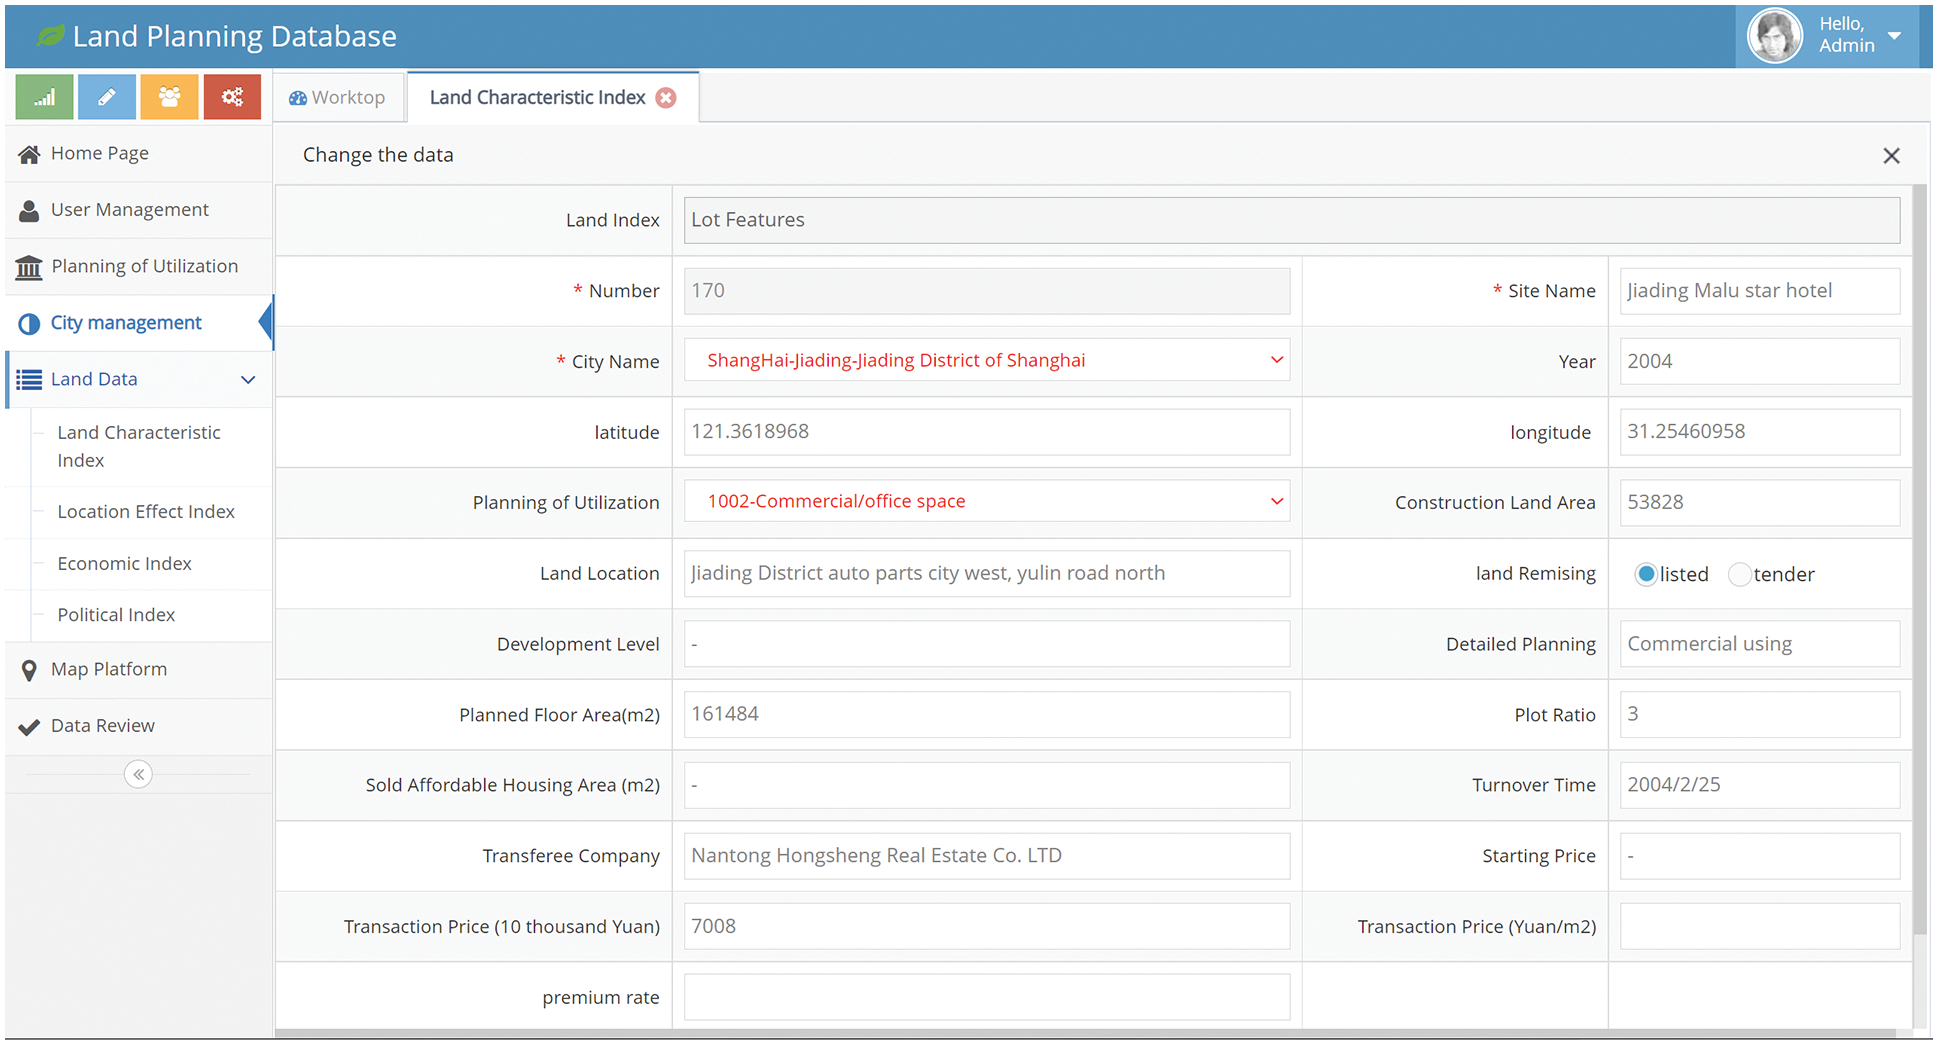Click the red gears settings icon
Viewport: 1938px width, 1045px height.
click(232, 97)
